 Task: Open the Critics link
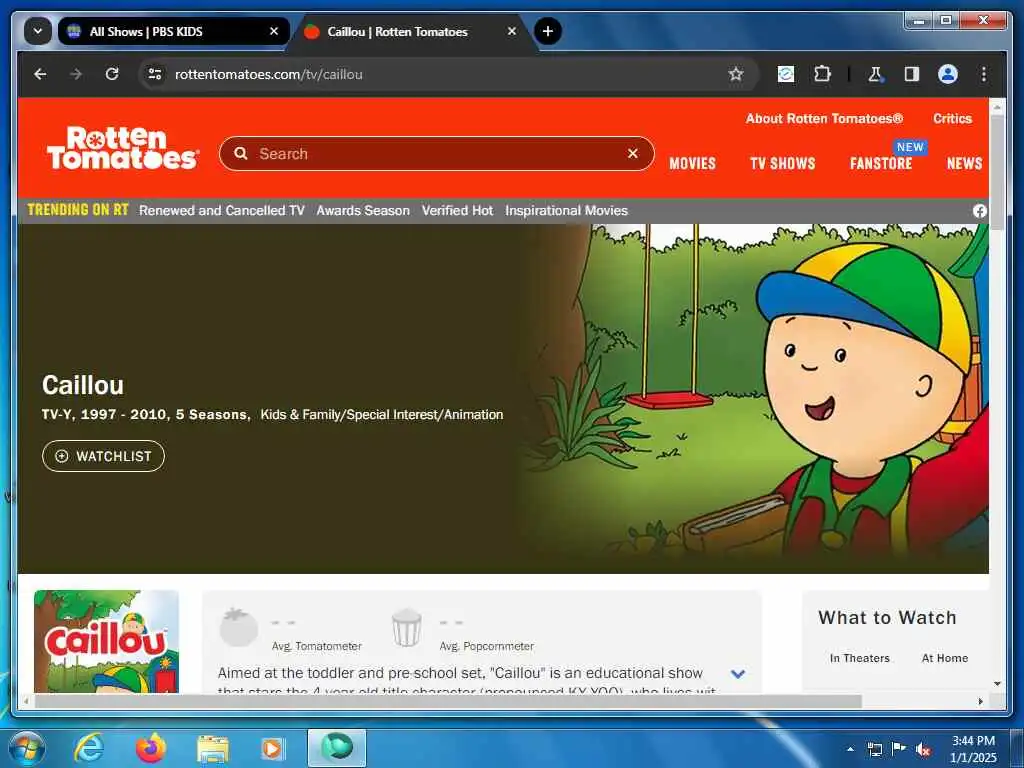click(x=952, y=118)
